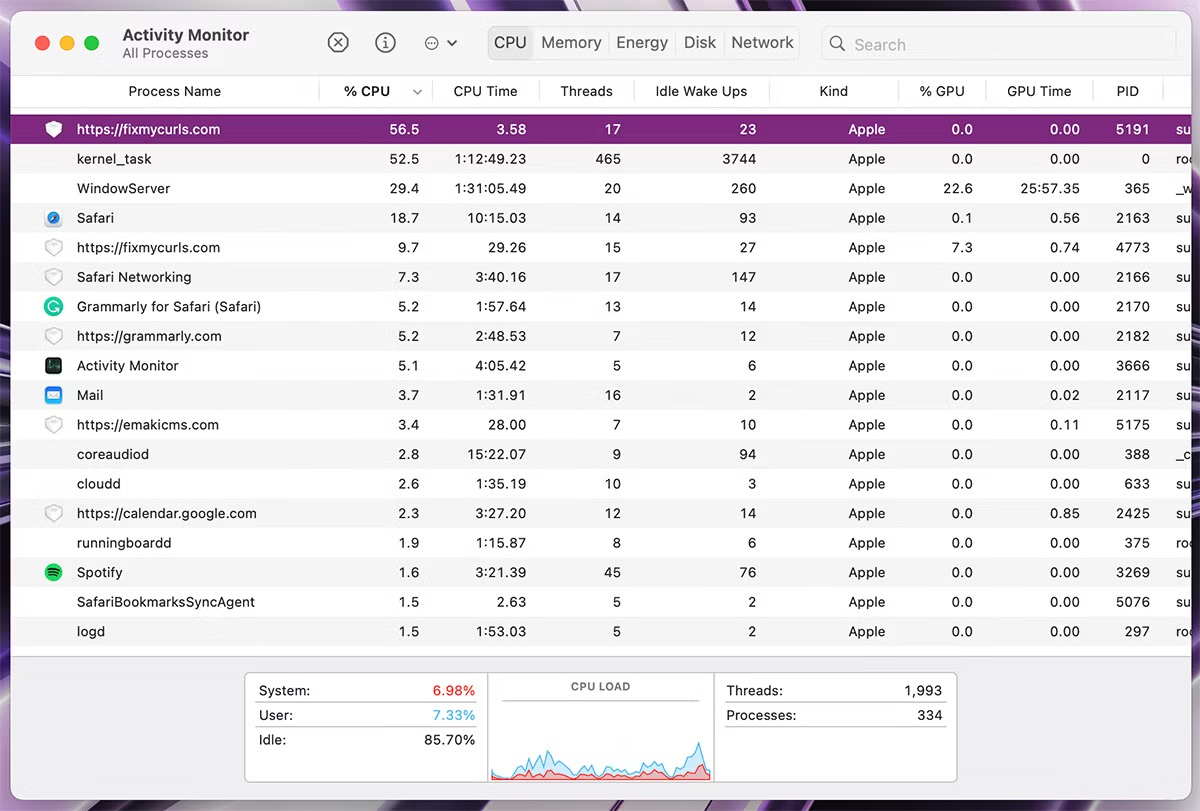Sort by Kind column header

(833, 91)
